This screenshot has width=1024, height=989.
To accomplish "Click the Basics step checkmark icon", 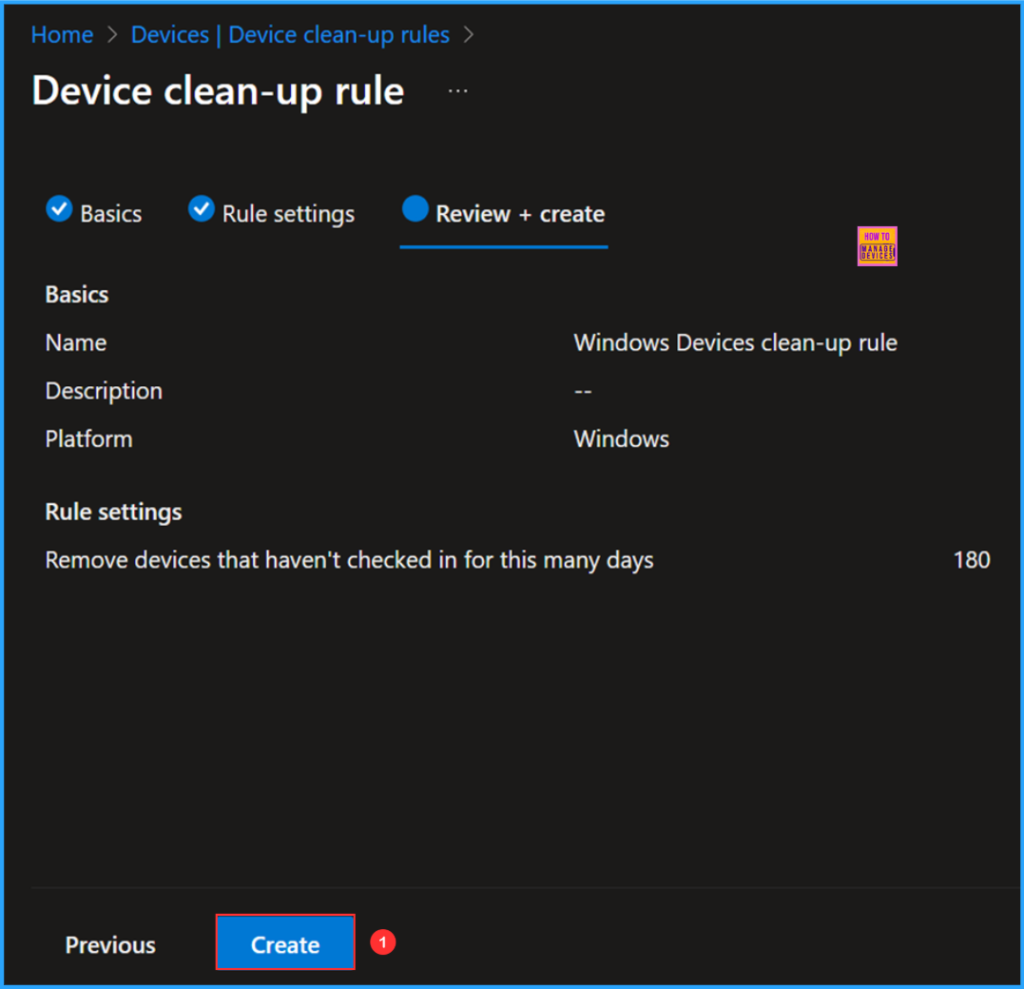I will pos(59,209).
